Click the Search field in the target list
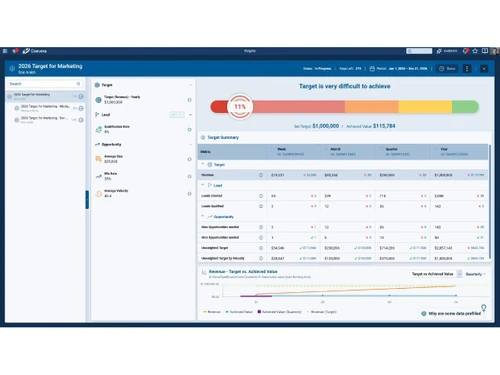This screenshot has width=500, height=375. click(45, 84)
